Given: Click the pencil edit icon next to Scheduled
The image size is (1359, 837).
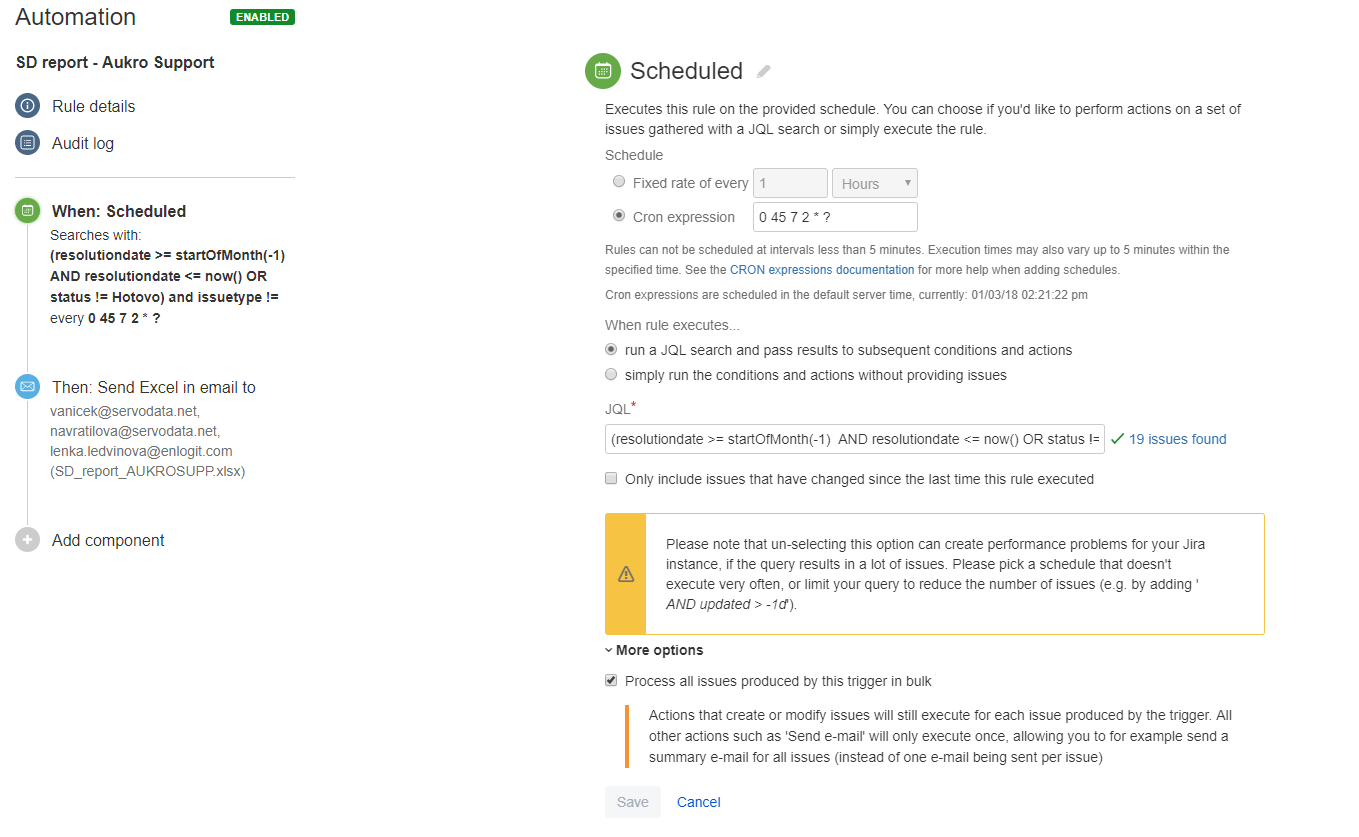Looking at the screenshot, I should point(764,71).
